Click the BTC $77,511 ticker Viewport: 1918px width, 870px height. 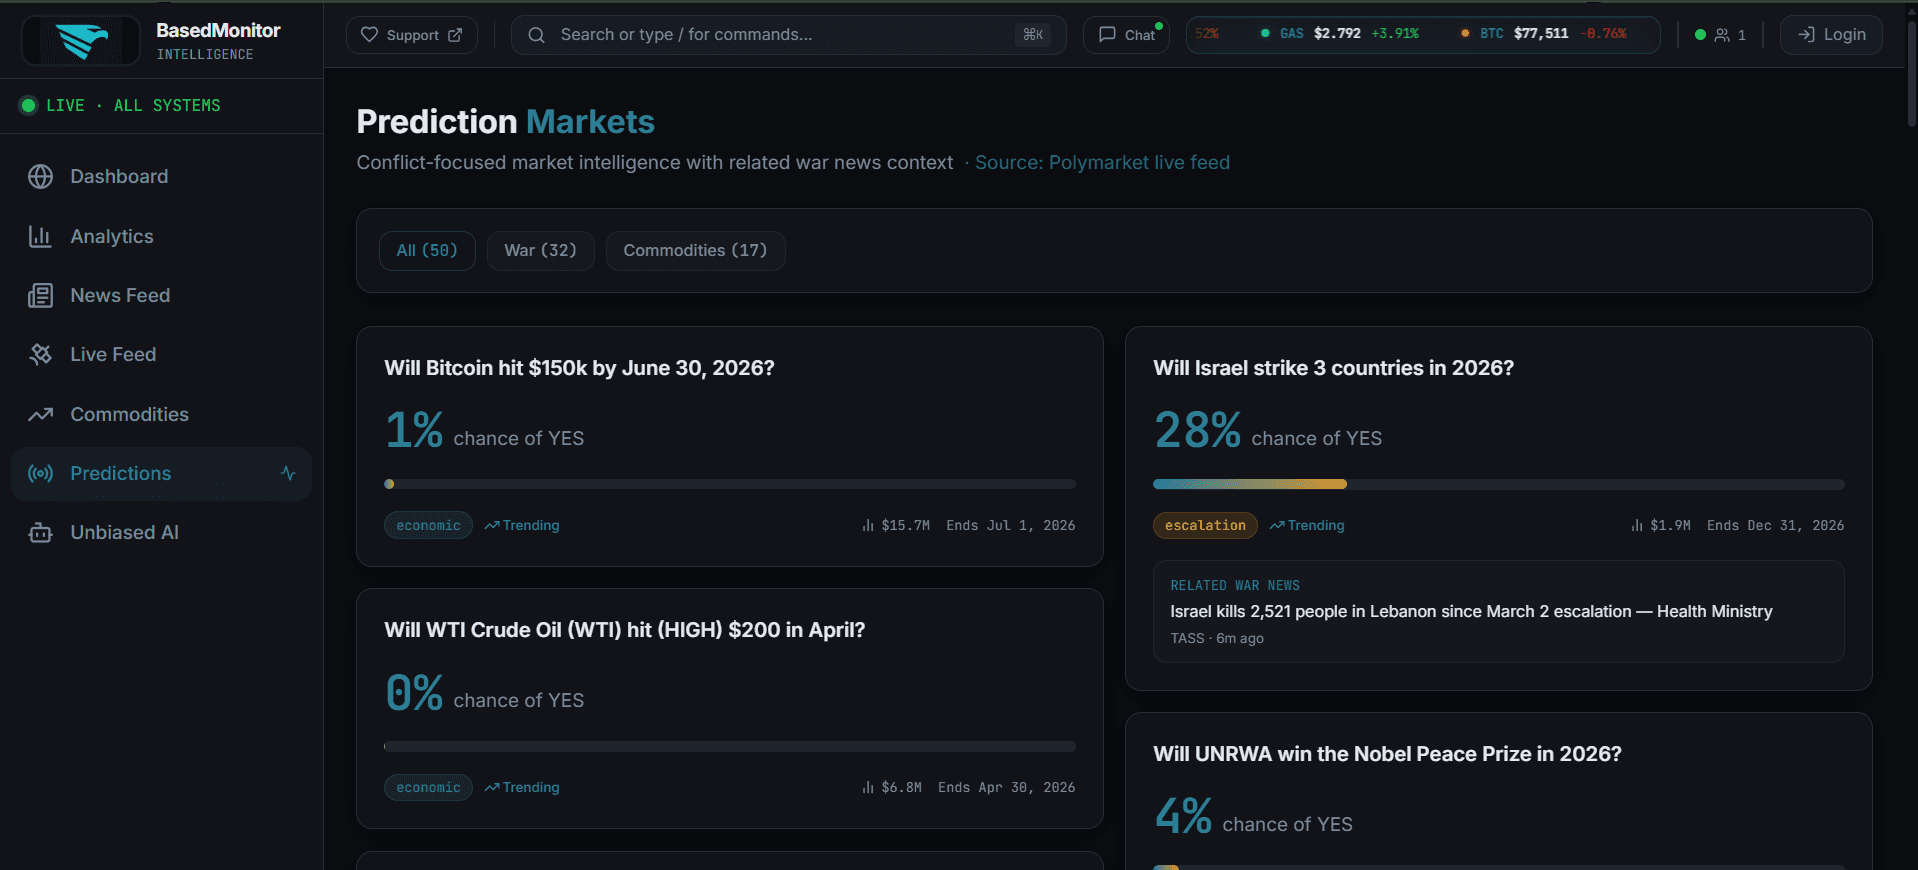(1544, 34)
